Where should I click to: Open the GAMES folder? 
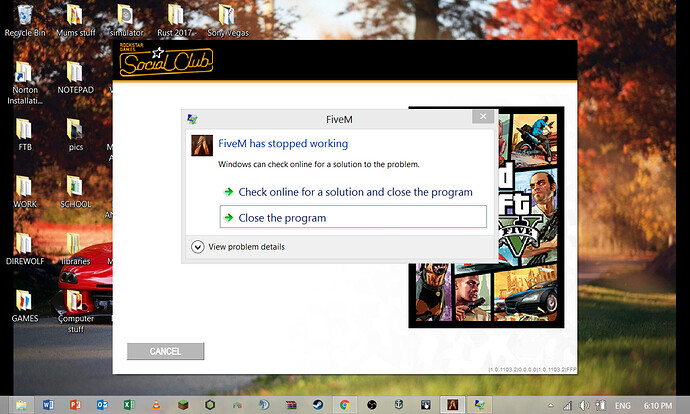pyautogui.click(x=25, y=306)
